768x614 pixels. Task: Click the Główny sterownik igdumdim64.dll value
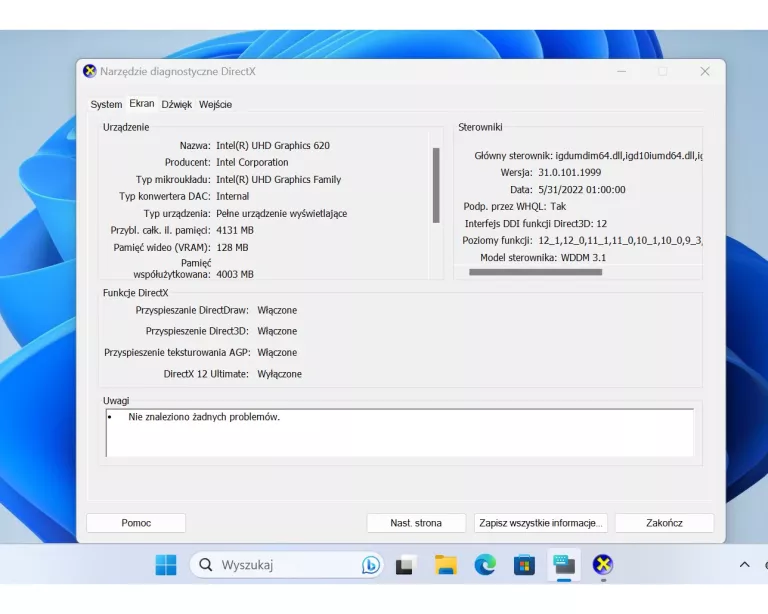point(629,156)
